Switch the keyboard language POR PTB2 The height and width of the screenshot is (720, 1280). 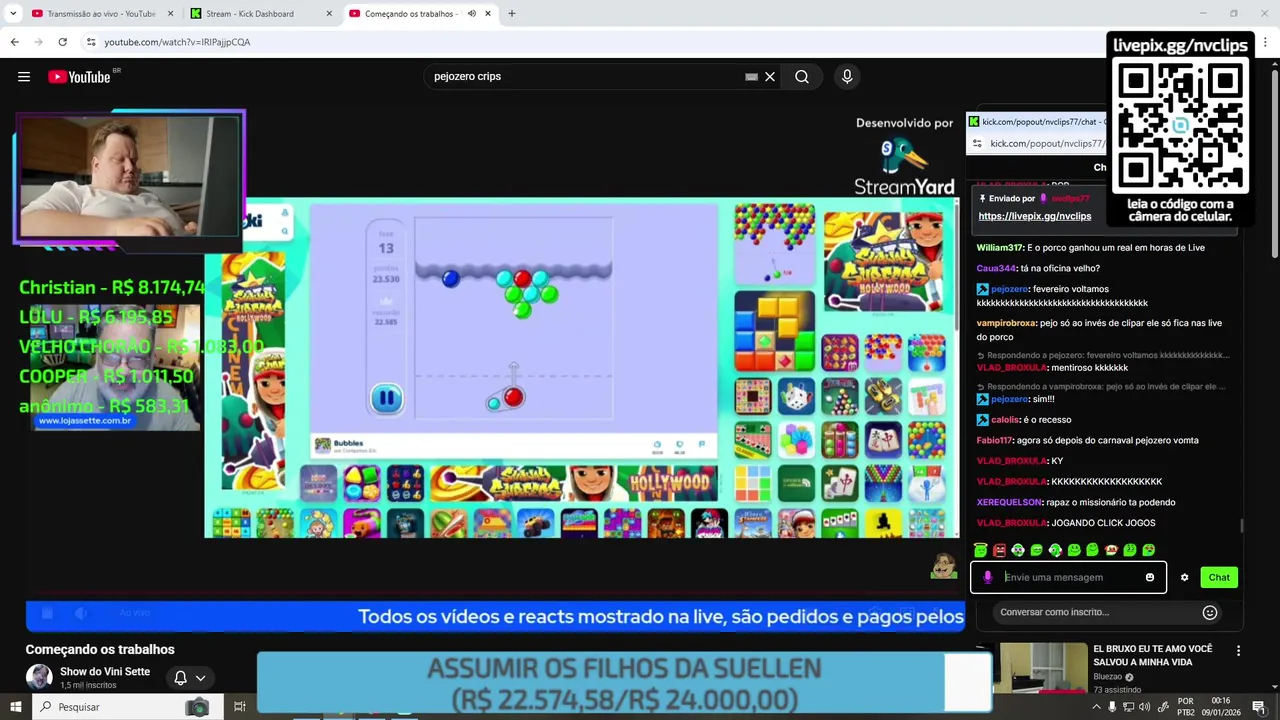pos(1186,707)
